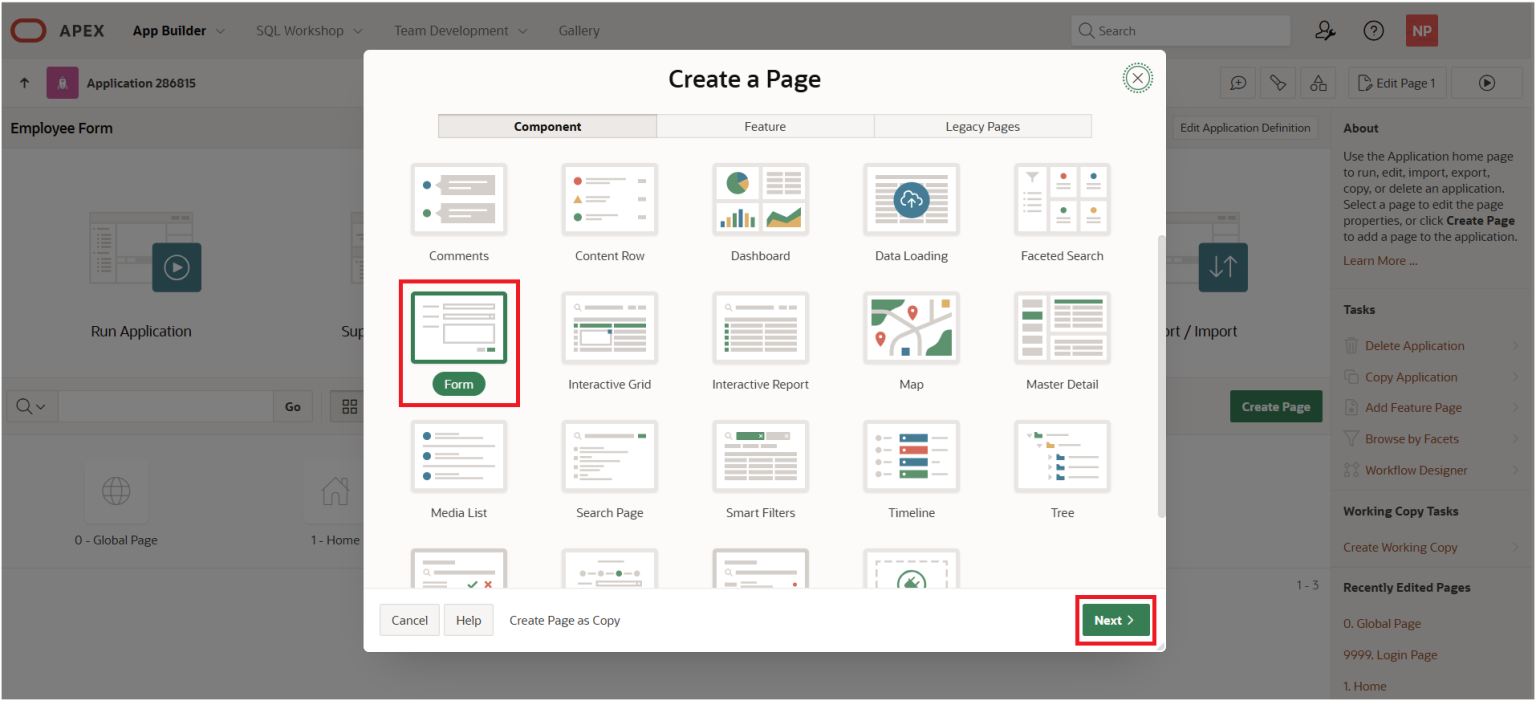Image resolution: width=1536 pixels, height=701 pixels.
Task: Choose the Tree page type
Action: (1061, 470)
